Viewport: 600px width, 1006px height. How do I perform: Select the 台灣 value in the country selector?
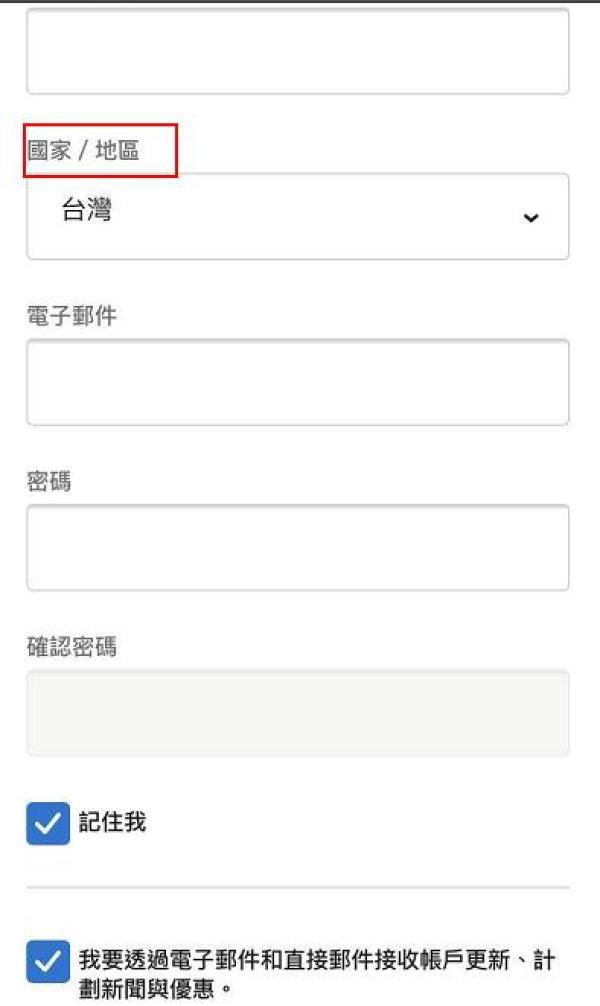pos(87,211)
